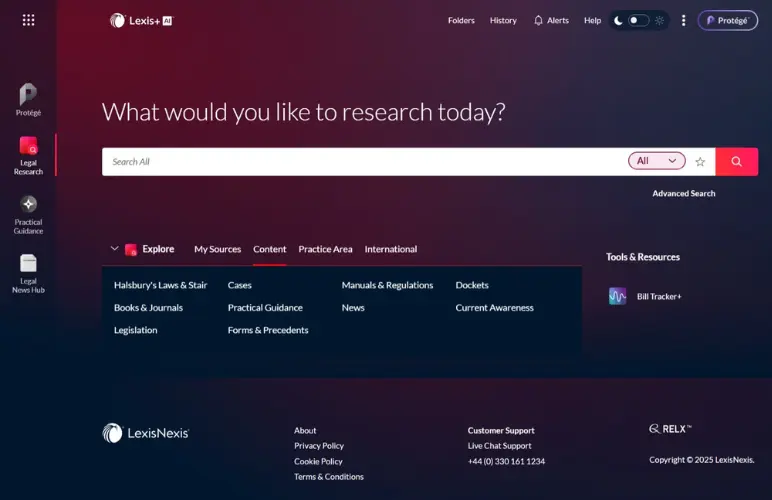Viewport: 772px width, 500px height.
Task: Open Alerts bell in the top bar
Action: click(551, 20)
